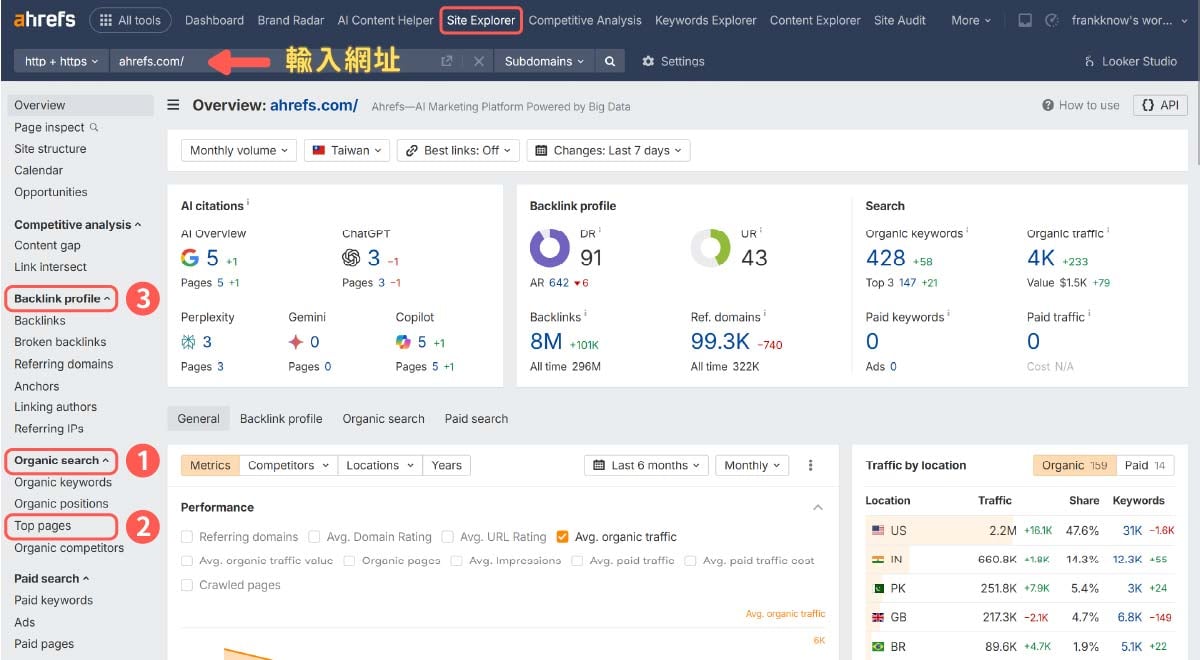Open the Monthly interval dropdown
1200x660 pixels.
[x=753, y=465]
